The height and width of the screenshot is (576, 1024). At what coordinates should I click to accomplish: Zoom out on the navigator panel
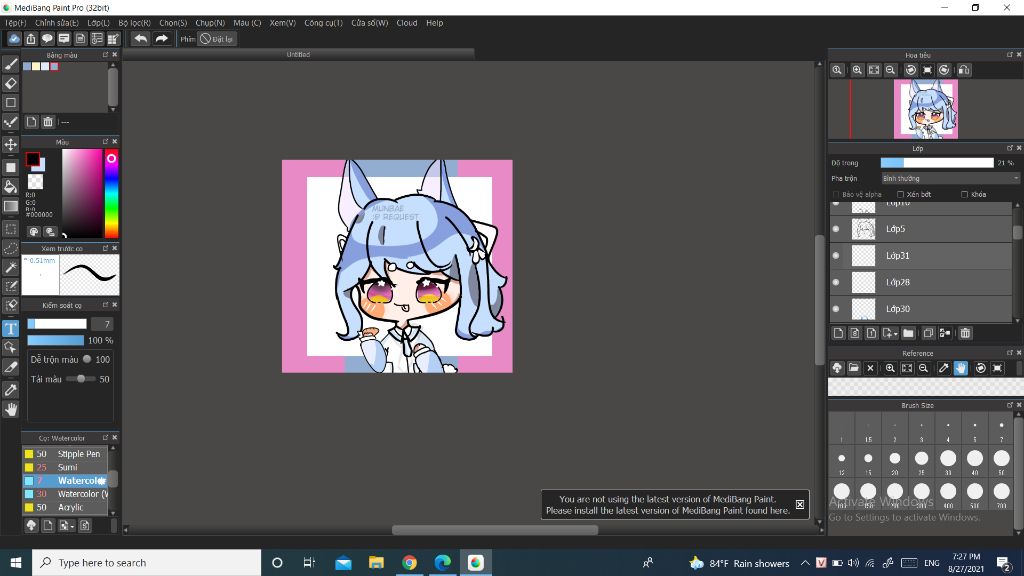(x=890, y=70)
